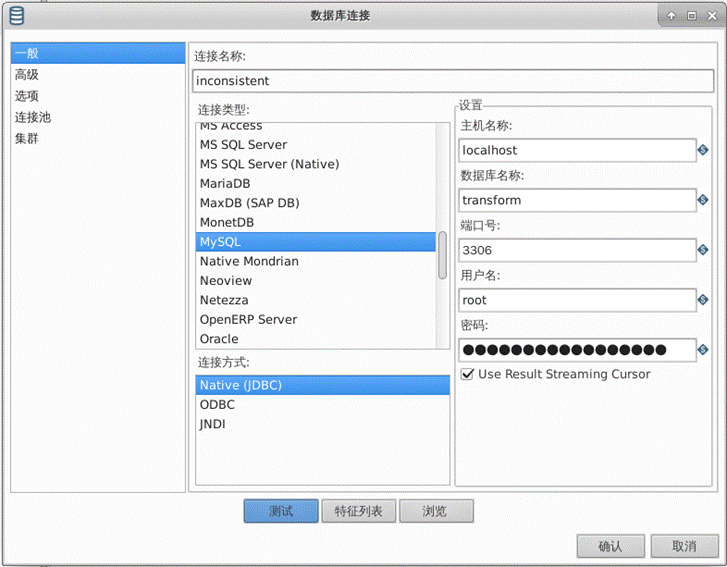727x567 pixels.
Task: Close the 数据库连接 dialog
Action: coord(712,16)
